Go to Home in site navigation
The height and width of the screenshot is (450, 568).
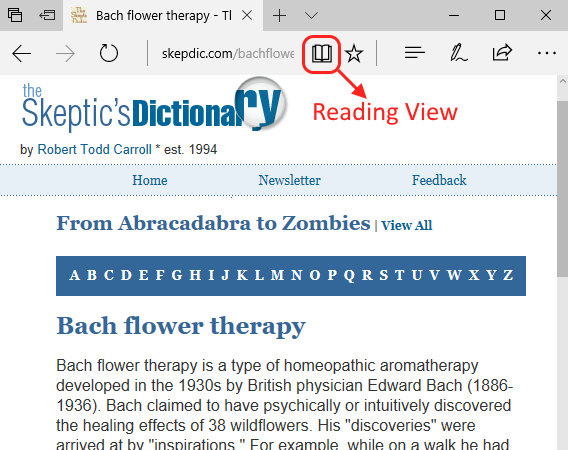point(150,180)
